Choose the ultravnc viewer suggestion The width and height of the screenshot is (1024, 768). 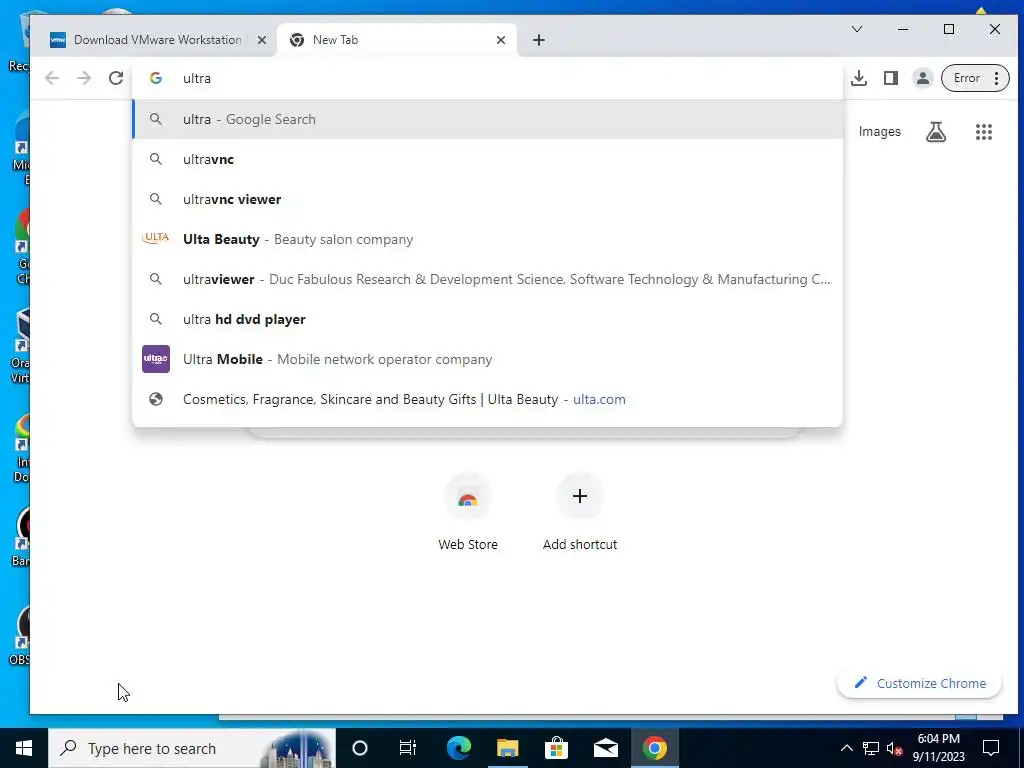487,199
